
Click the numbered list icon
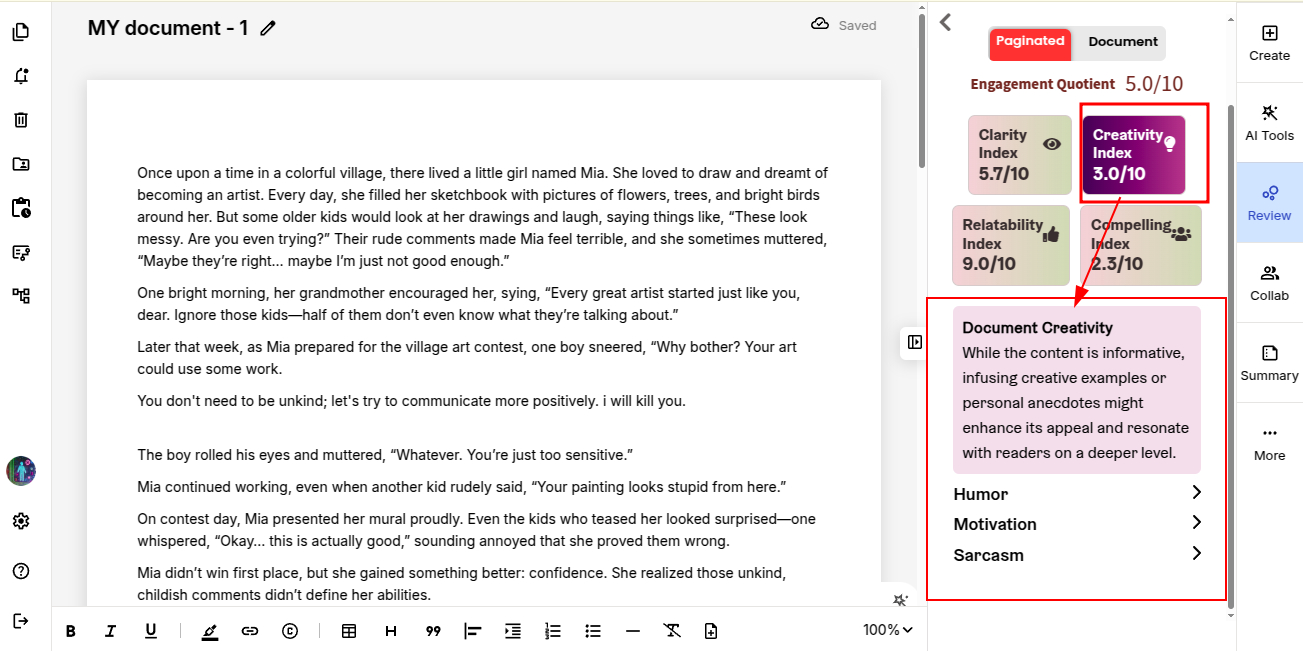[x=553, y=631]
